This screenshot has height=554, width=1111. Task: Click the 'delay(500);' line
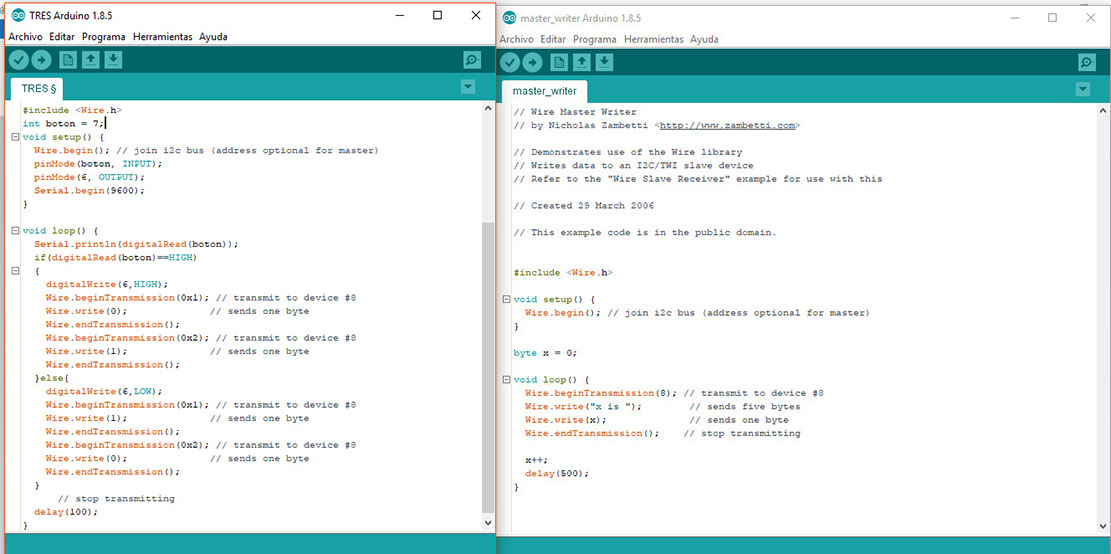pos(557,473)
